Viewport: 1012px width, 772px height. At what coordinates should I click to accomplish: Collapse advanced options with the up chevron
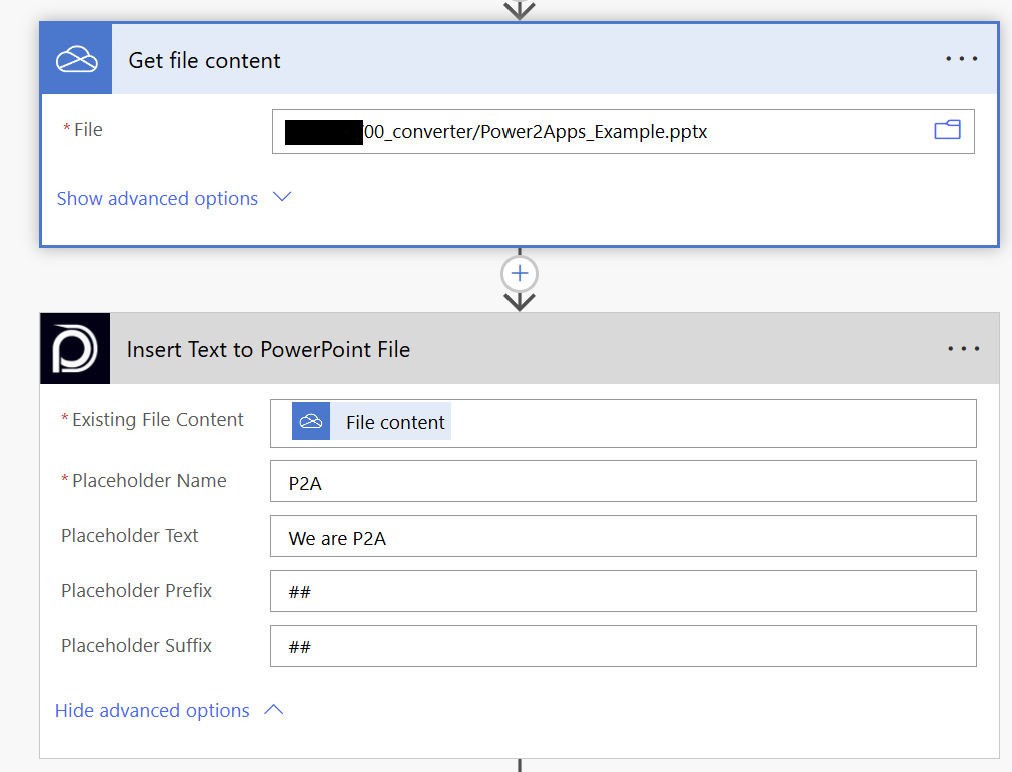click(x=273, y=710)
